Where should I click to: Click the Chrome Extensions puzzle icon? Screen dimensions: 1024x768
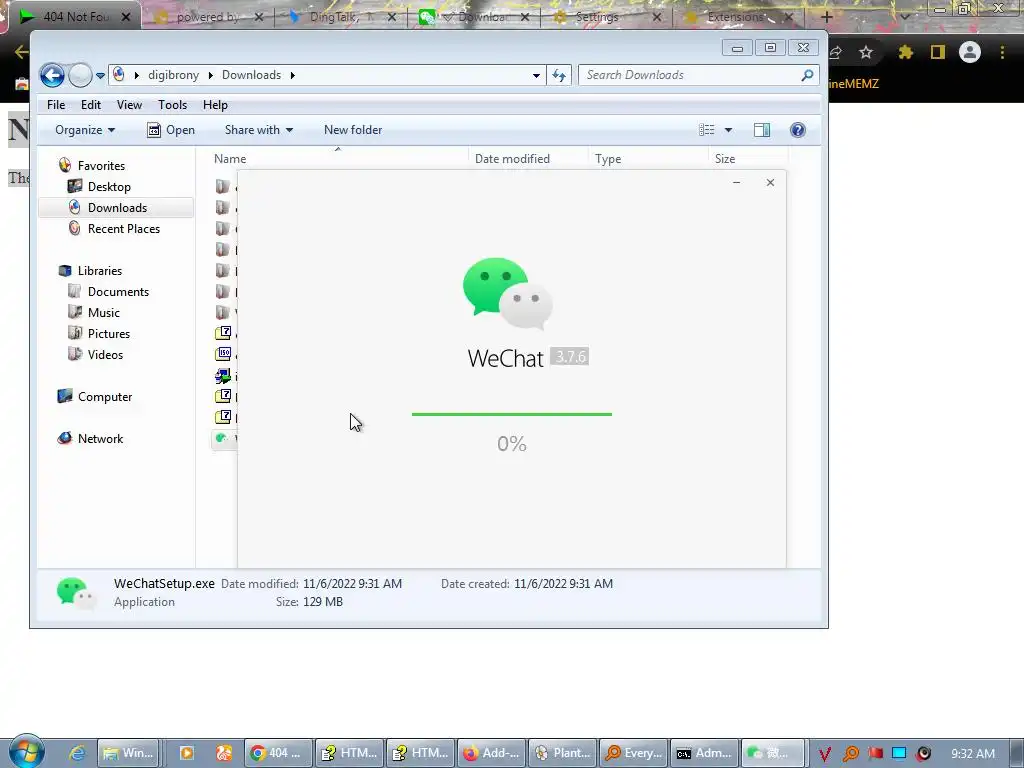point(905,52)
